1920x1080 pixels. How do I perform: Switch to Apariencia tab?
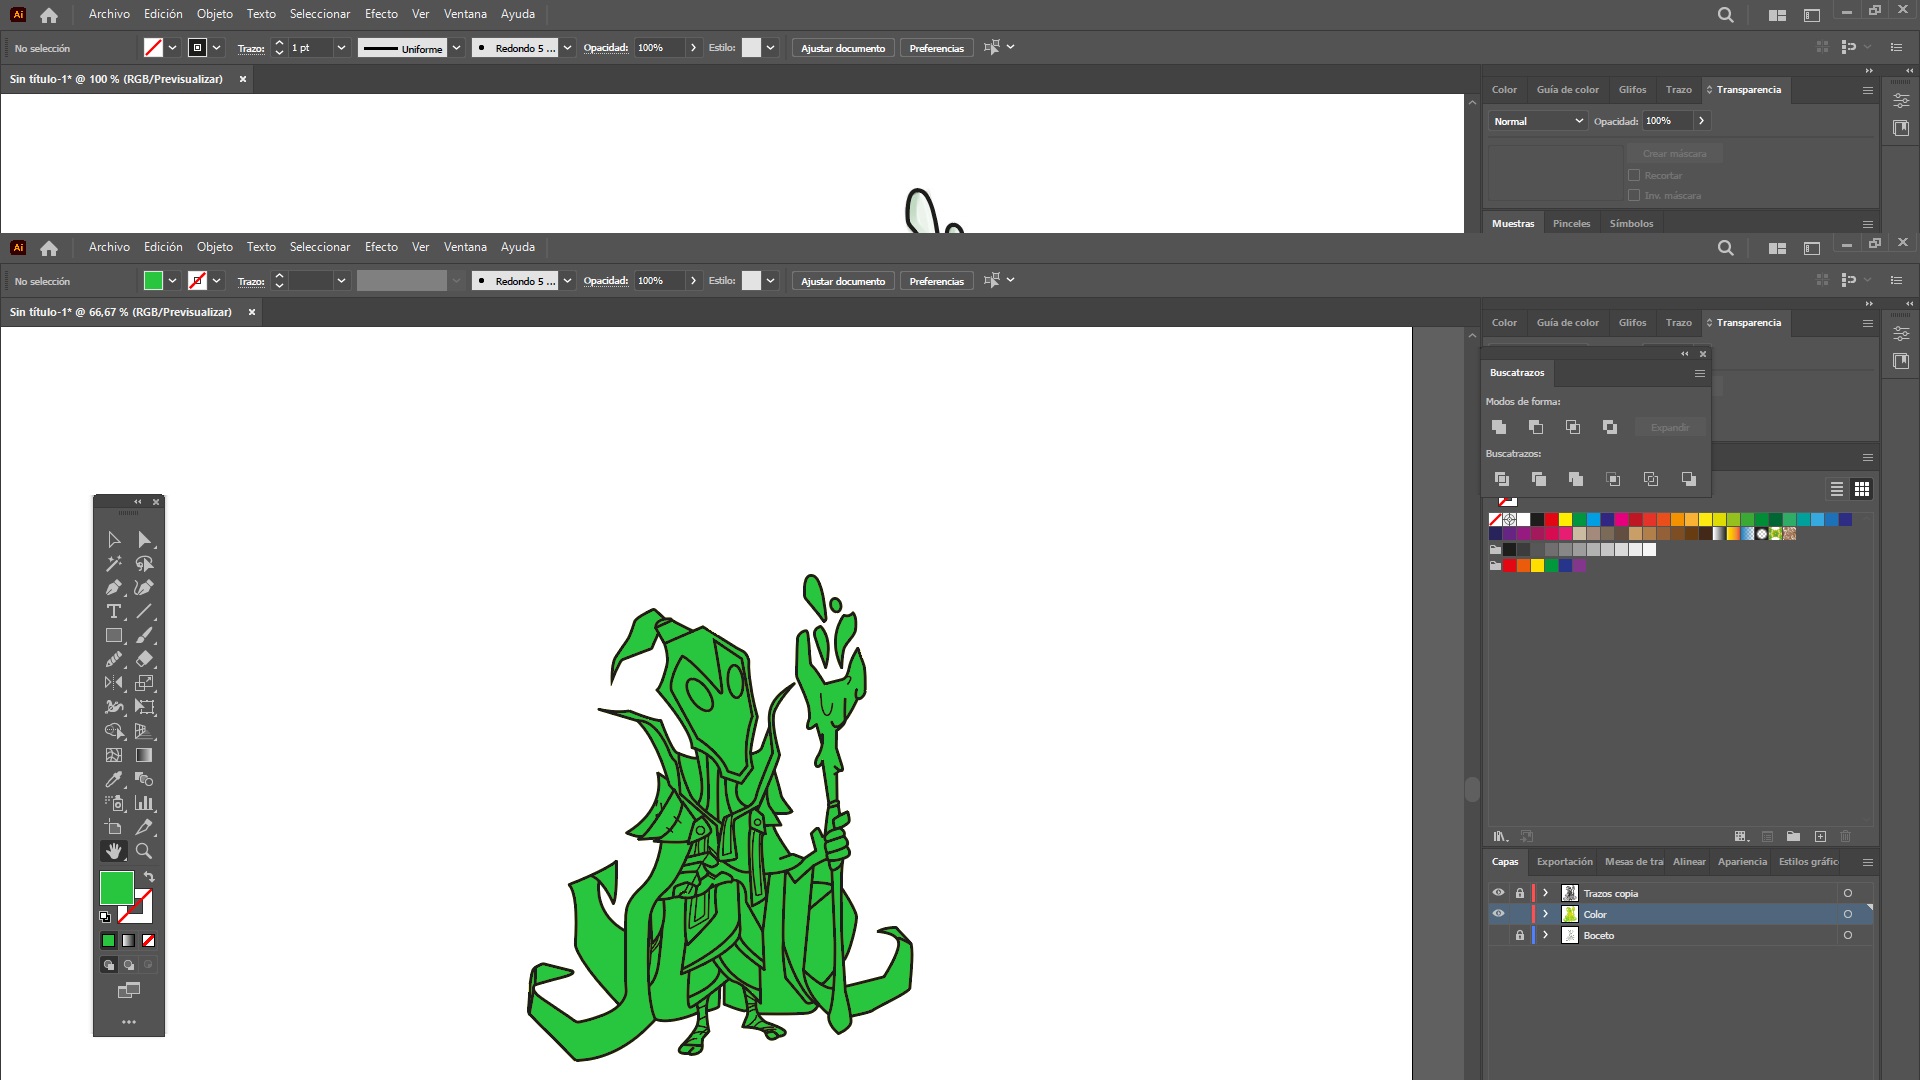[x=1742, y=862]
